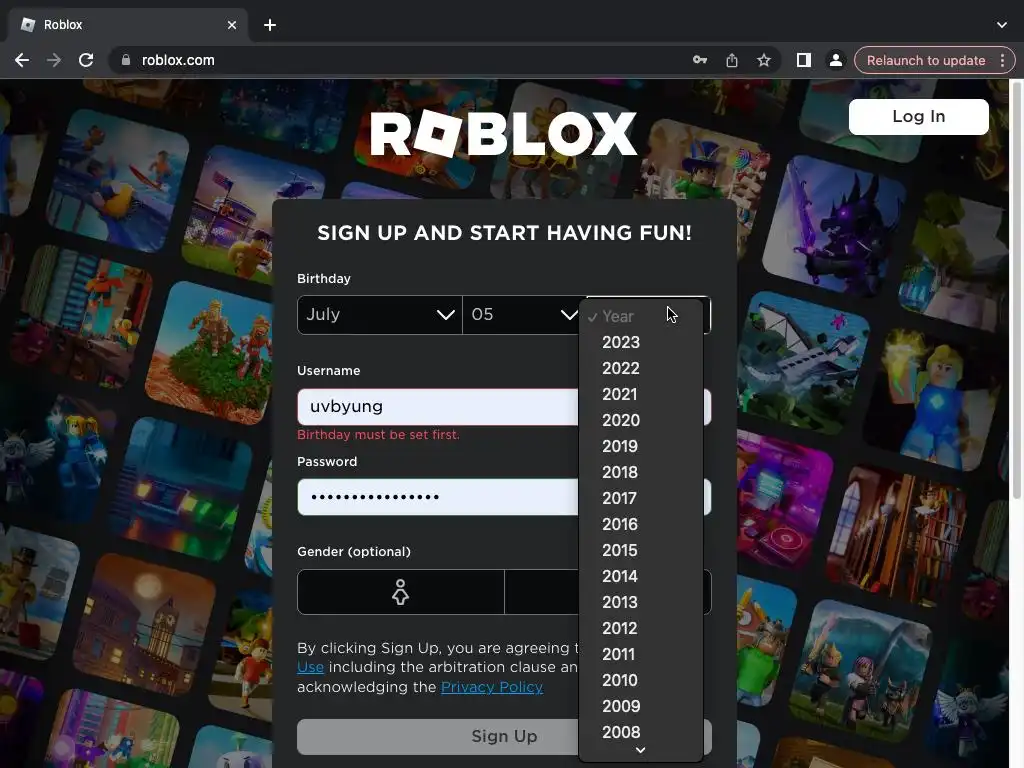Expand the tab search chevron
The height and width of the screenshot is (768, 1024).
[x=1001, y=25]
